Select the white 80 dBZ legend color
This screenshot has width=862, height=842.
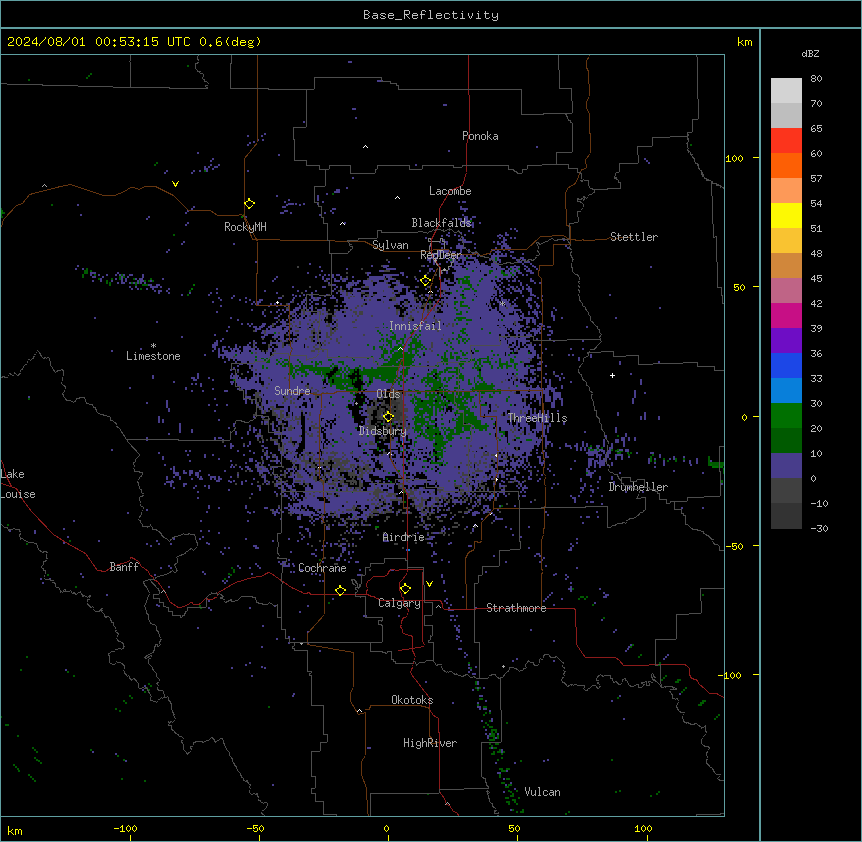tap(786, 91)
